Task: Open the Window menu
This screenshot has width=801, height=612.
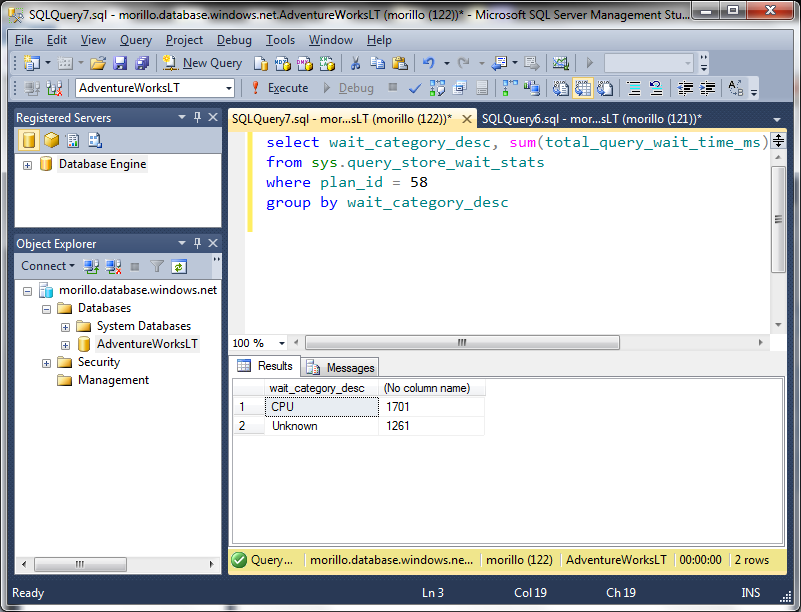Action: click(x=331, y=40)
